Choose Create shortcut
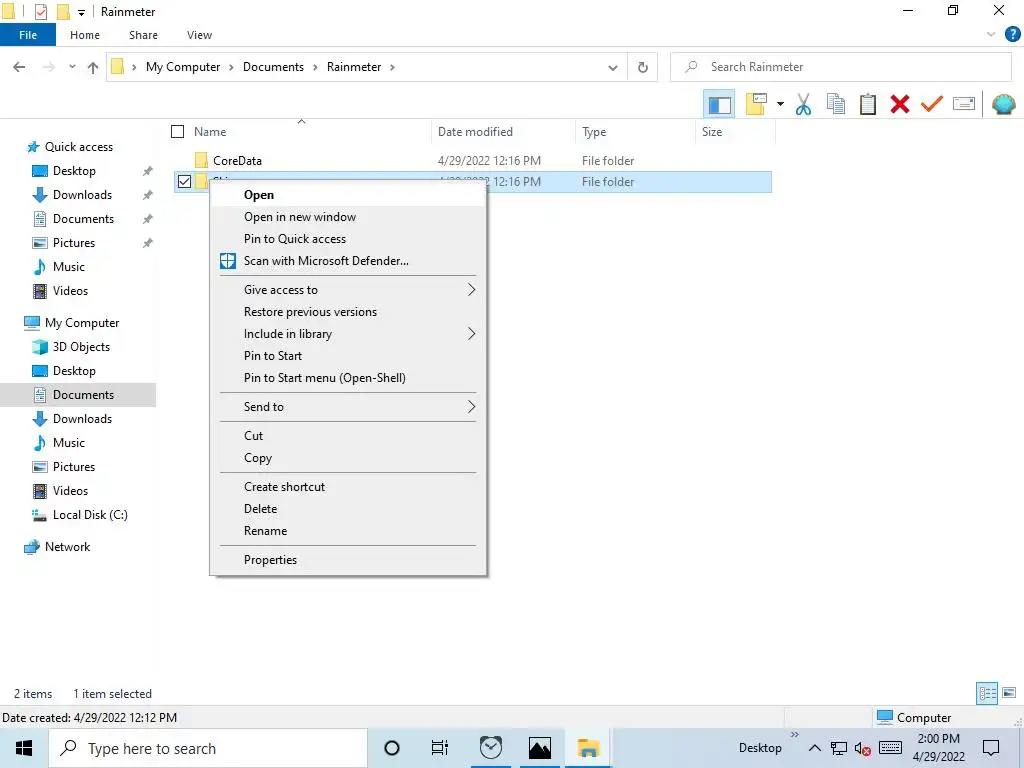 coord(348,487)
